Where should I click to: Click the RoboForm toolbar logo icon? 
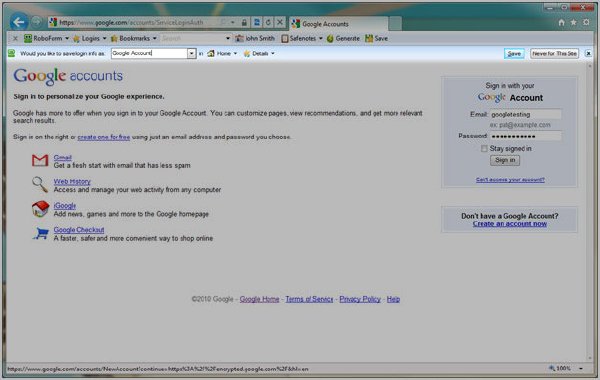[28, 38]
